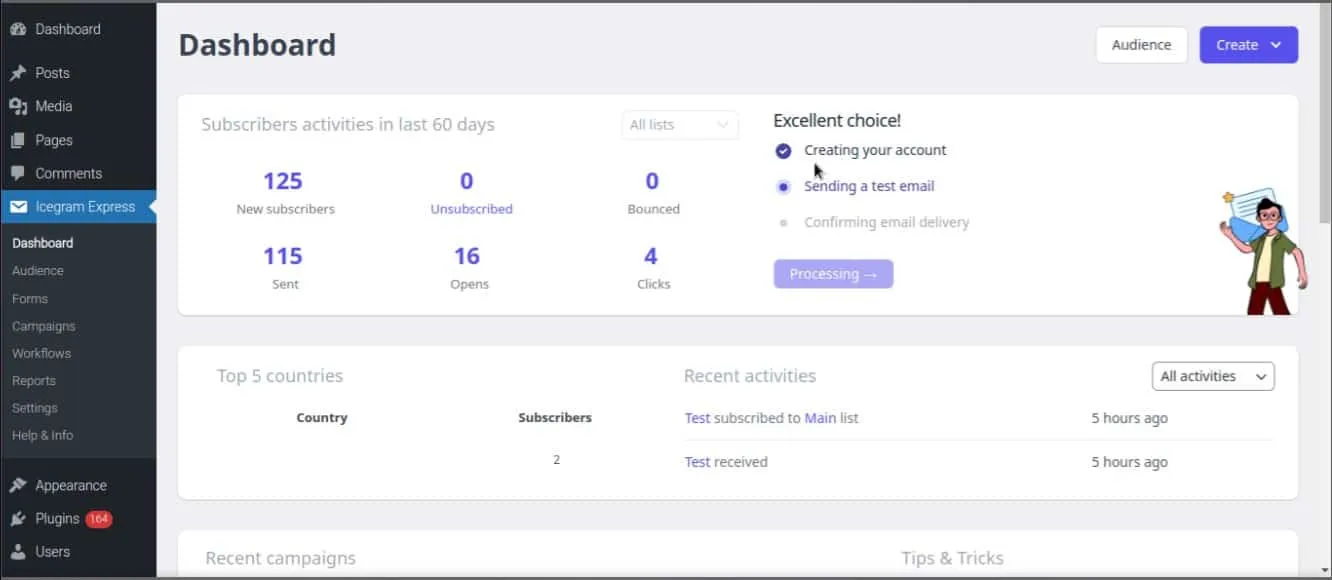Select the Pages icon in sidebar
Screen dimensions: 1332x580
pyautogui.click(x=18, y=140)
